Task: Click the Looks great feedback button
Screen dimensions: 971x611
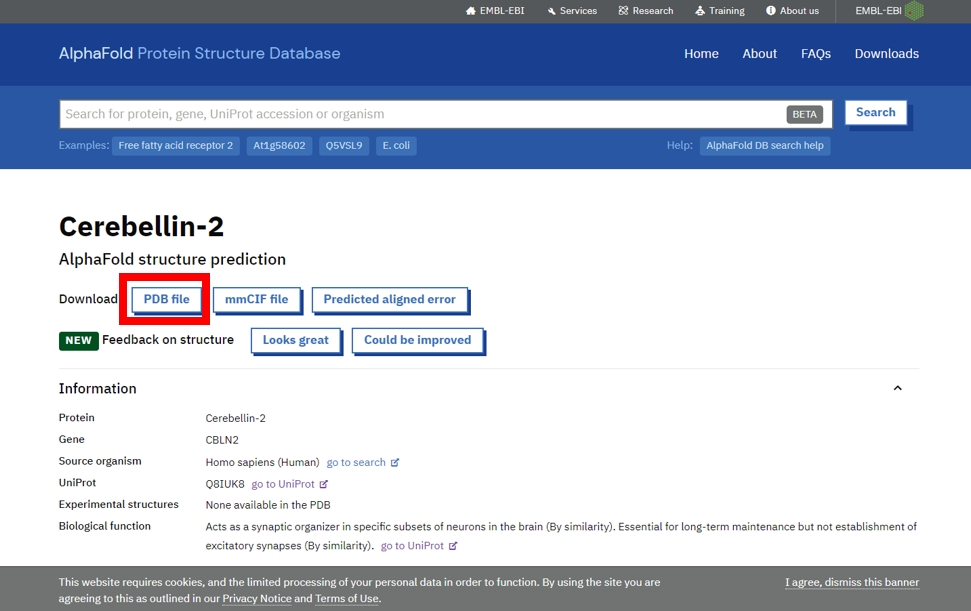Action: 295,340
